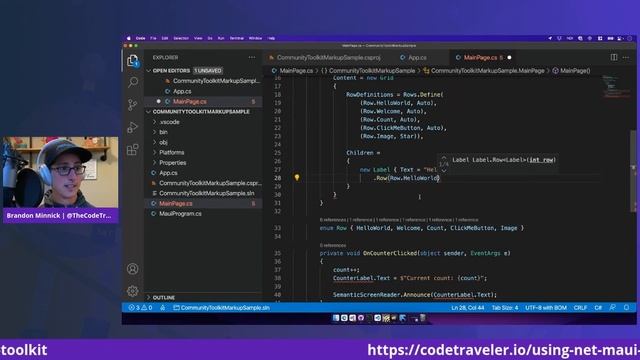Click the notifications bell in status bar

point(627,308)
